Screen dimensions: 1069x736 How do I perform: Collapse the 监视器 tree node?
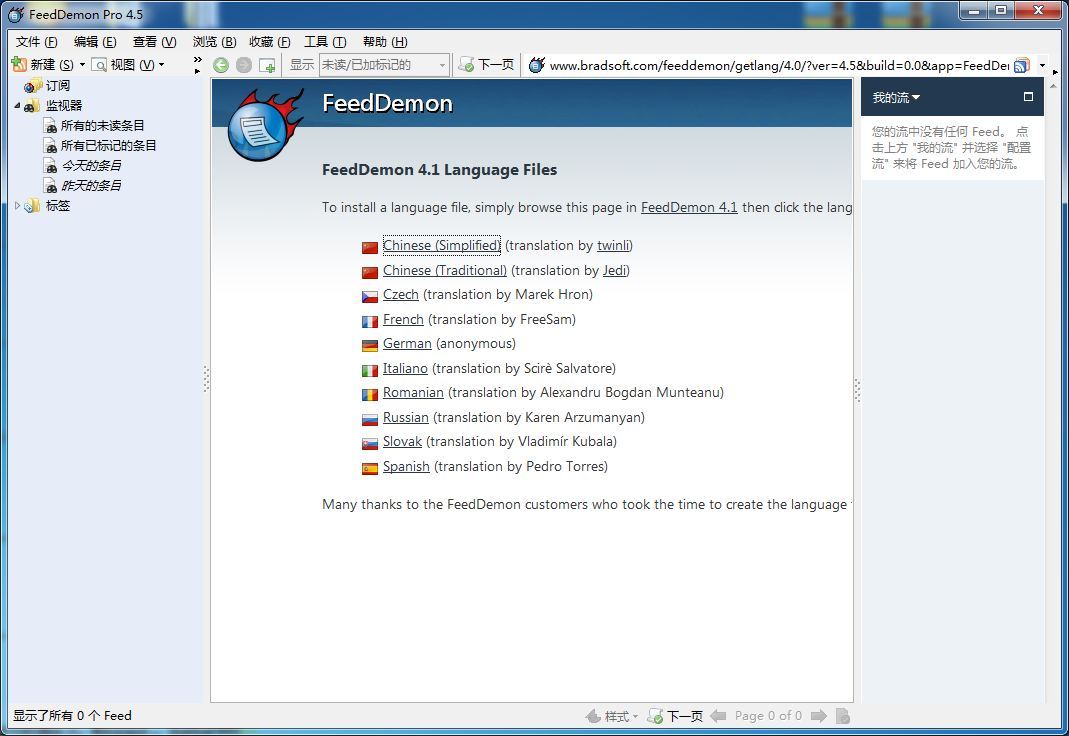(17, 106)
